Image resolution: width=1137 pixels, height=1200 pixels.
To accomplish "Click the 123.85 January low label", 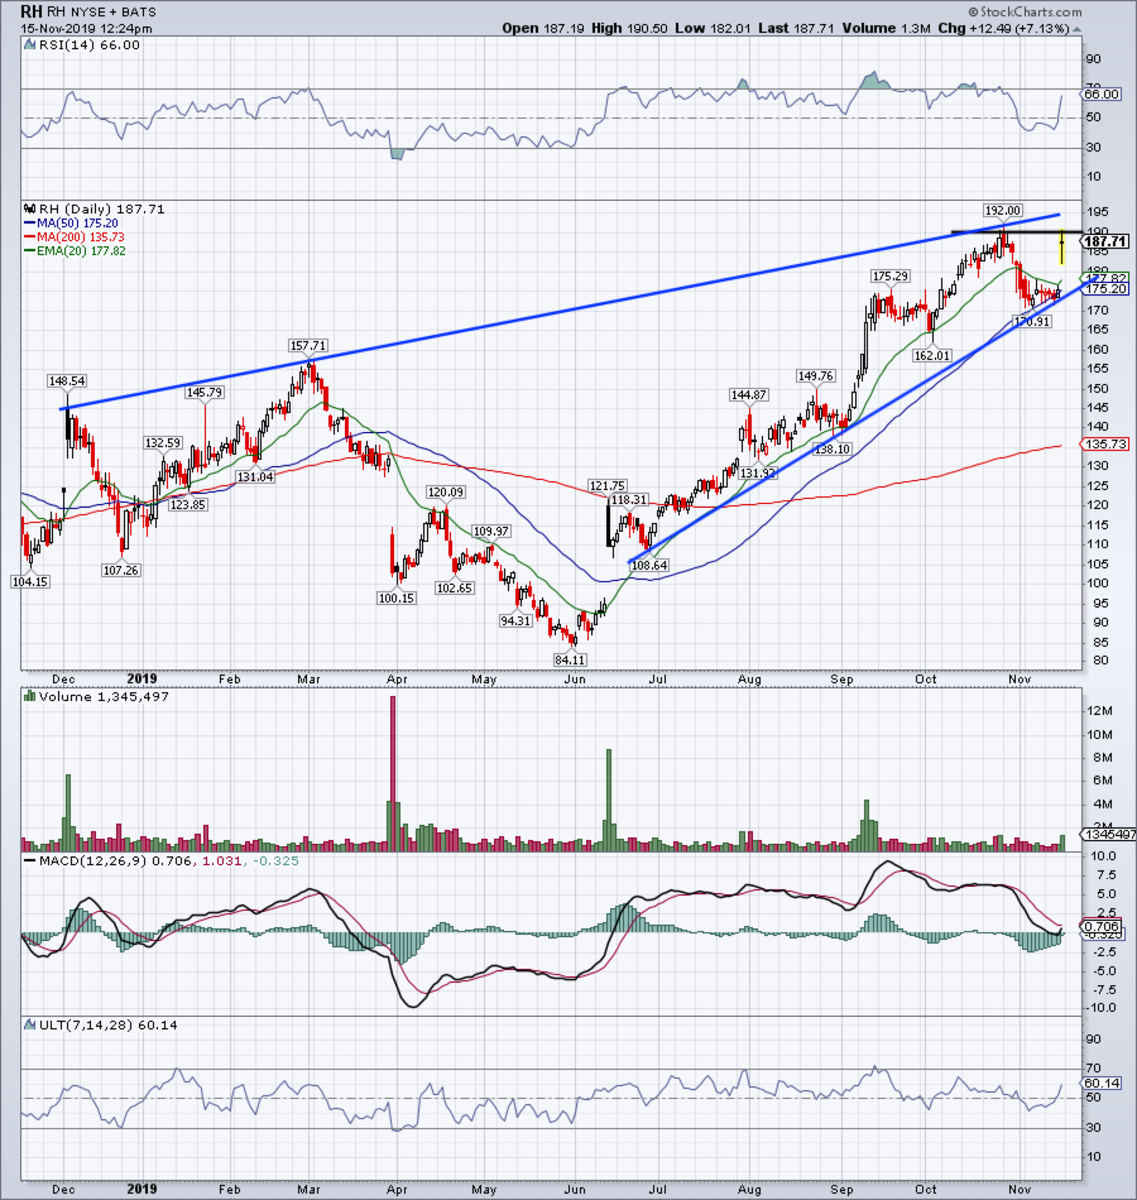I will [188, 505].
